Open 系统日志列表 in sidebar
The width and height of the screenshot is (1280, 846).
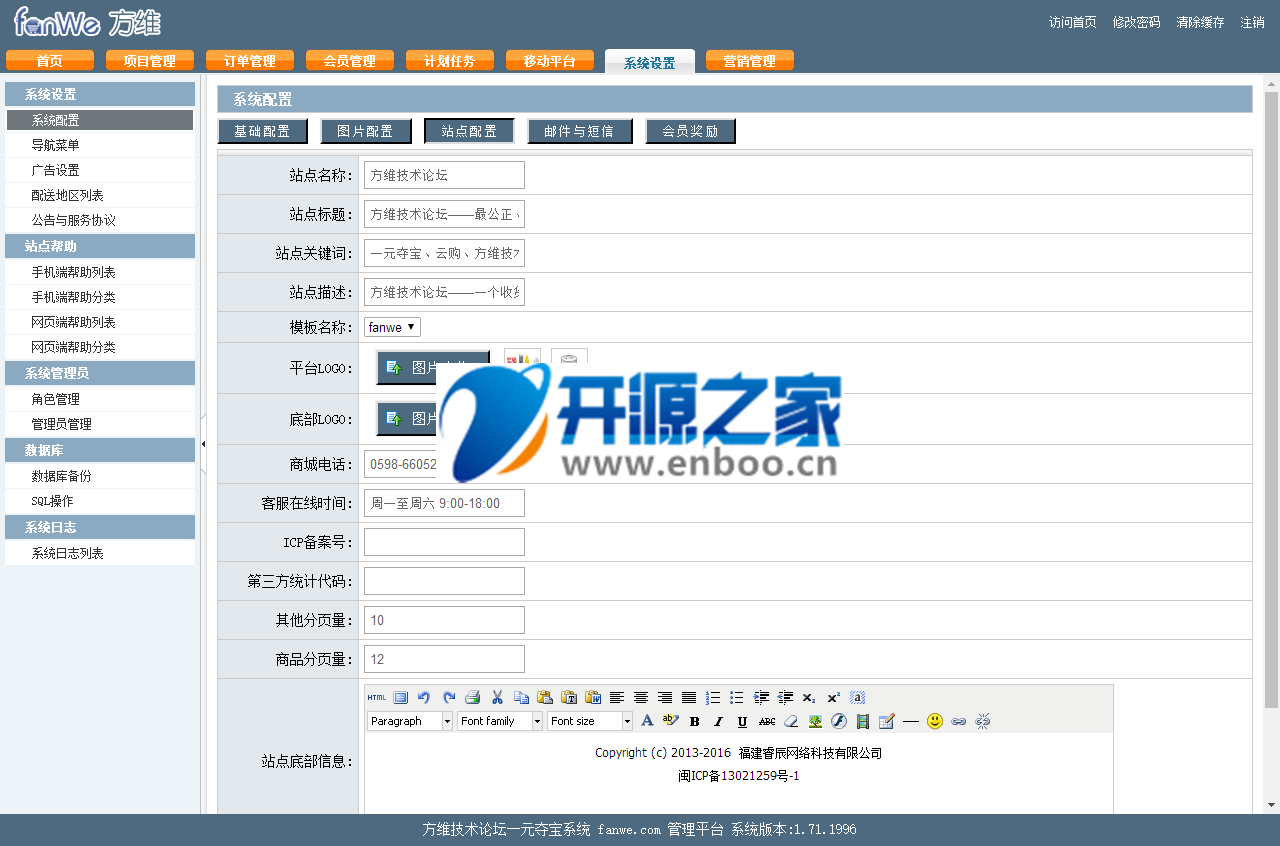tap(100, 553)
